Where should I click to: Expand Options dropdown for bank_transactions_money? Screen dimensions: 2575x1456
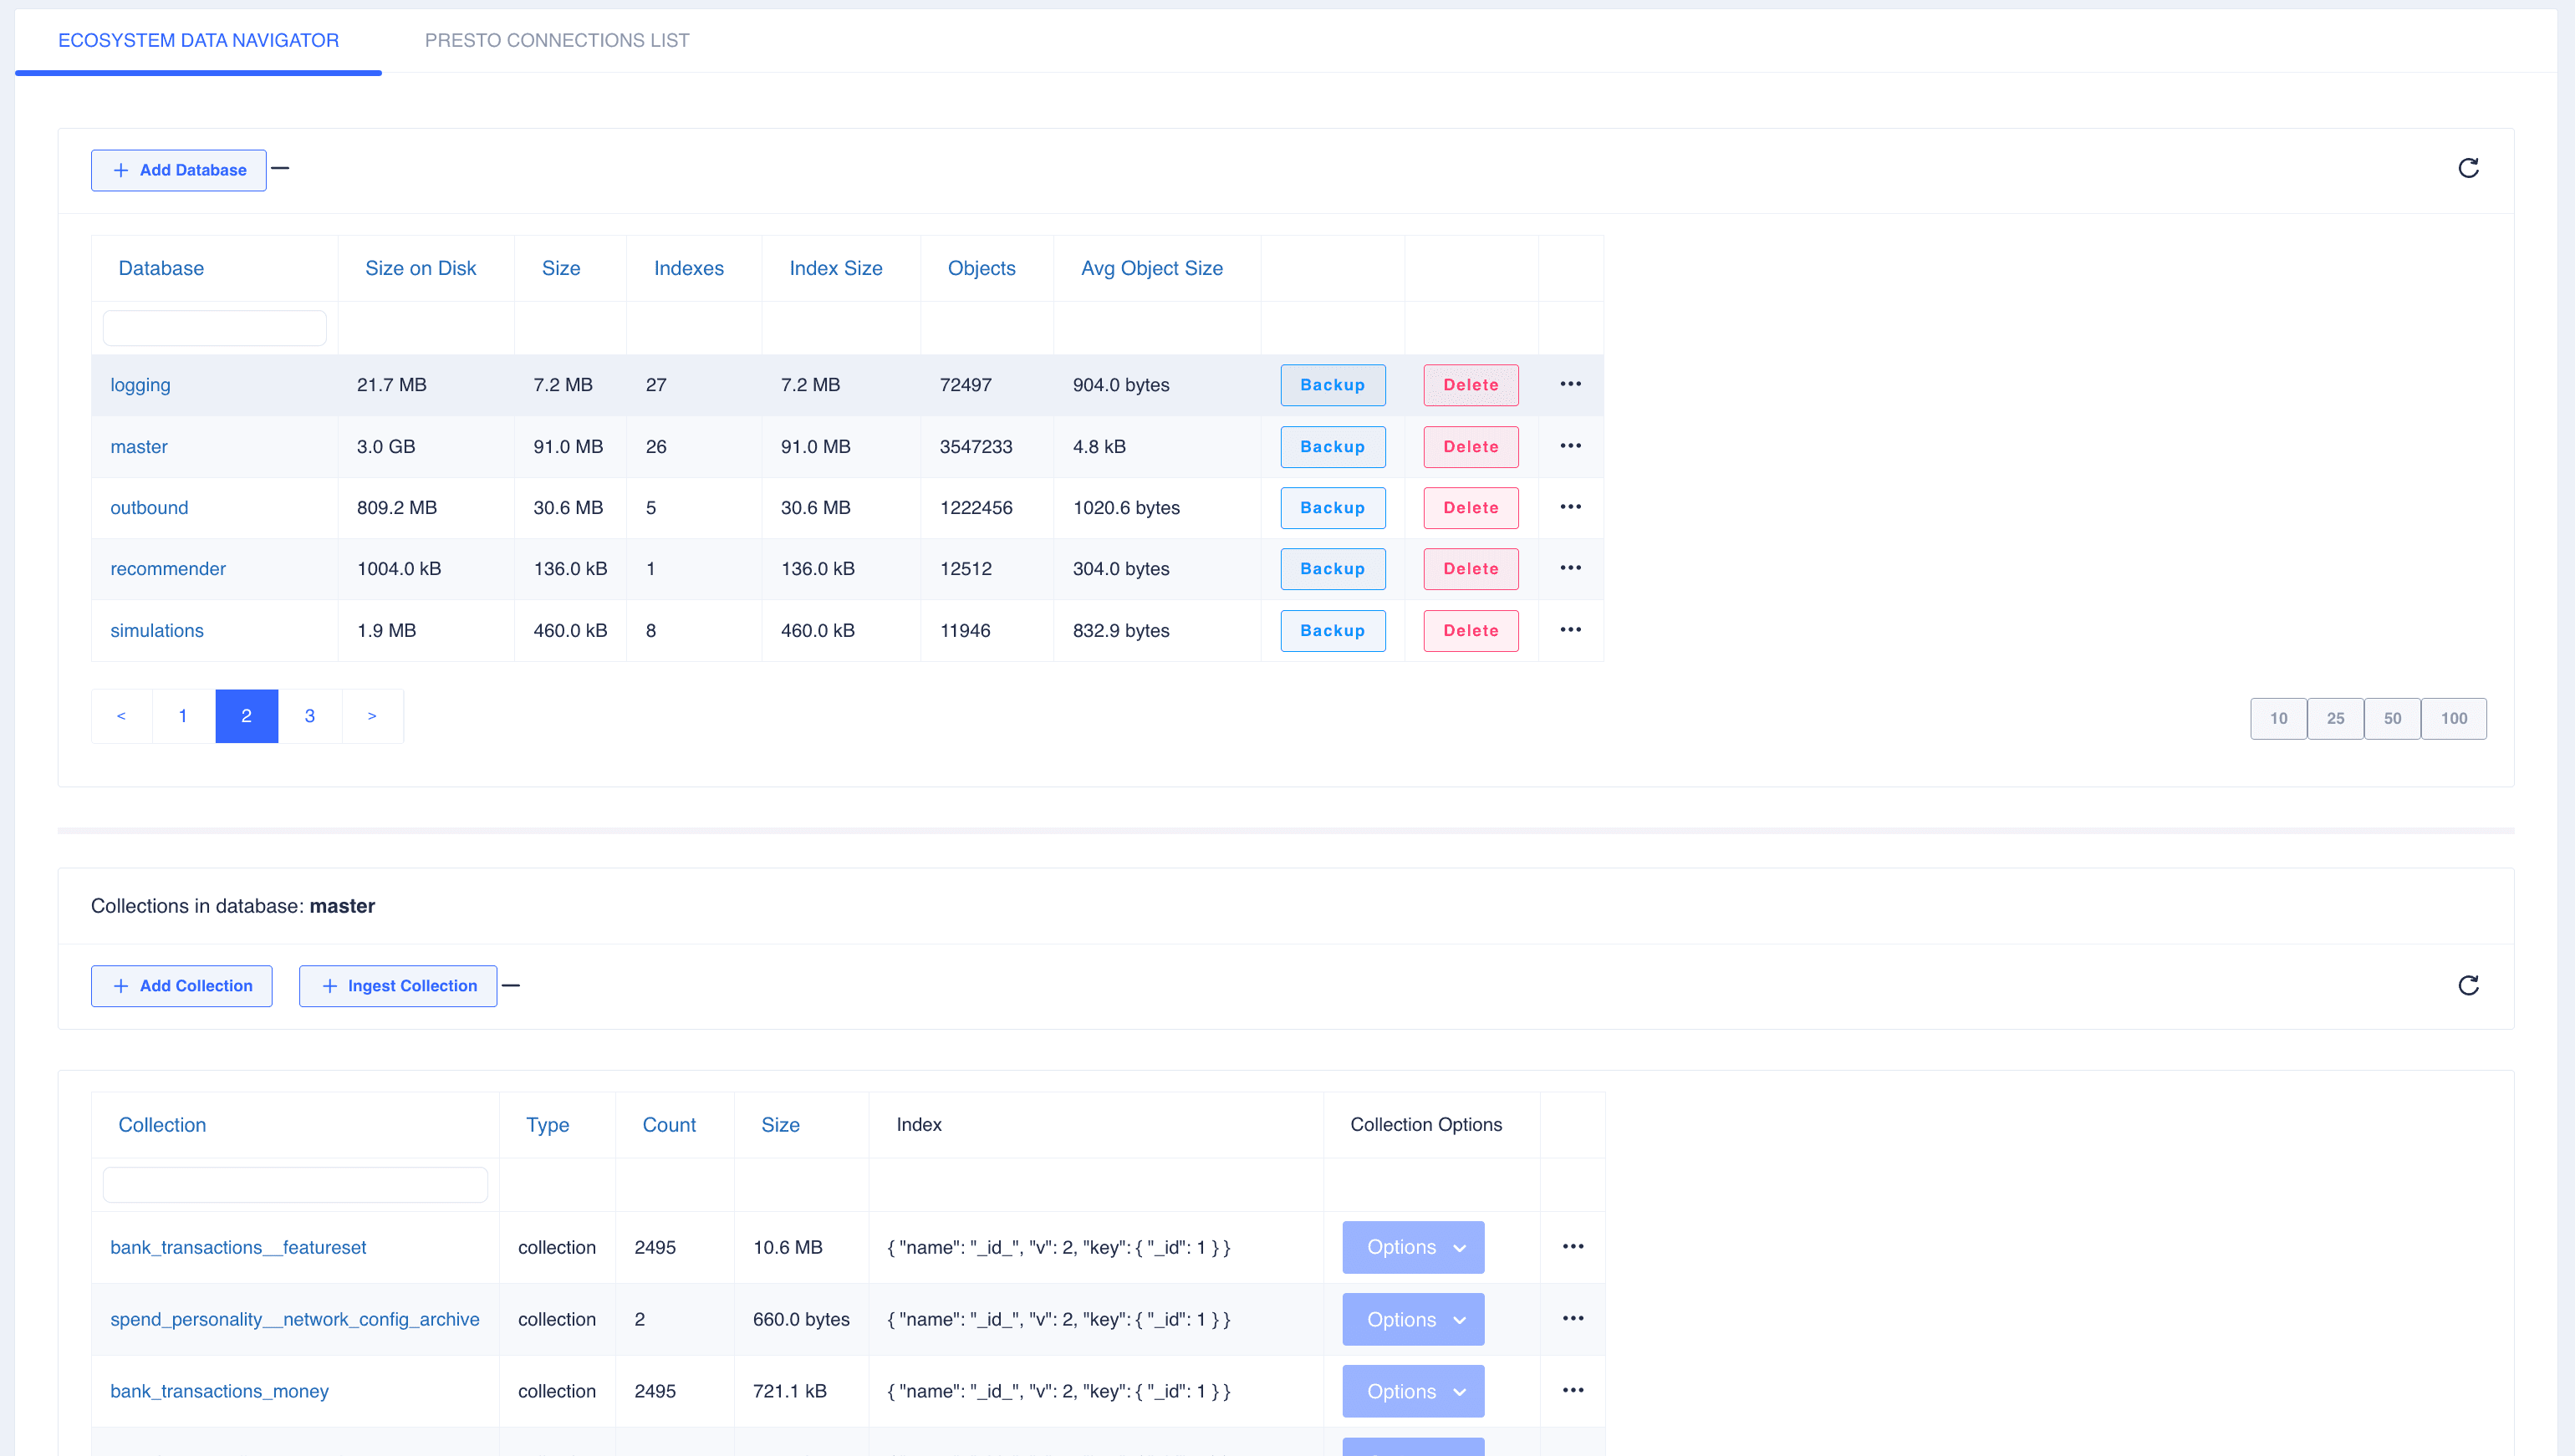click(x=1412, y=1391)
